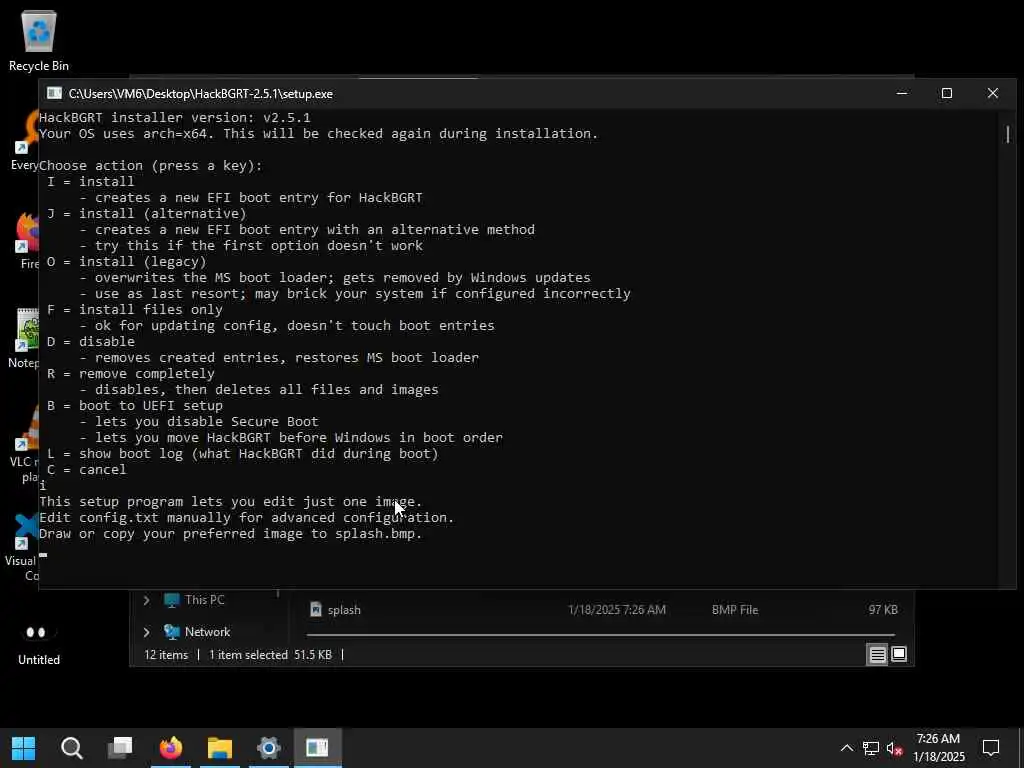The width and height of the screenshot is (1024, 768).
Task: Maximize the setup.exe console window
Action: (x=947, y=93)
